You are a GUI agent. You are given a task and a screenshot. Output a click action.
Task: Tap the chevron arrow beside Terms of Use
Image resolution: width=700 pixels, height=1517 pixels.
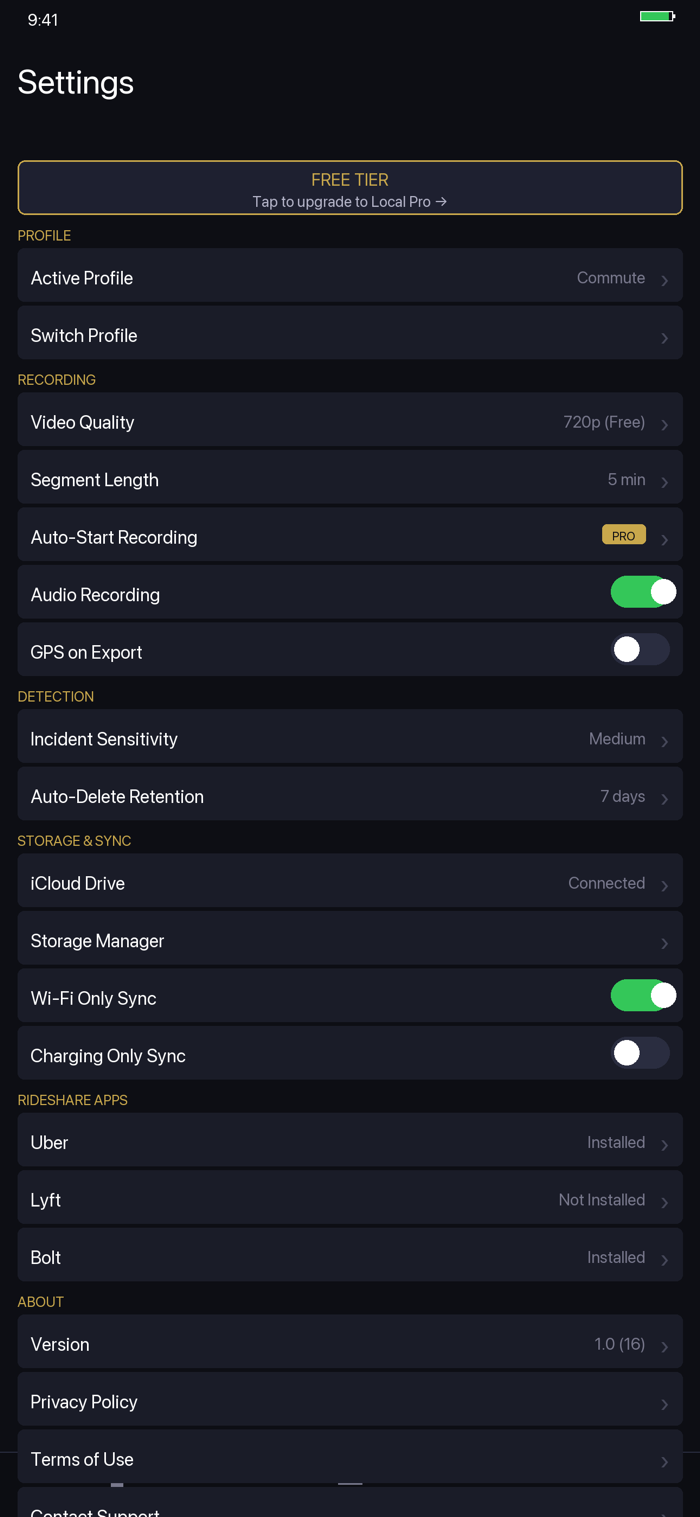click(x=664, y=1462)
